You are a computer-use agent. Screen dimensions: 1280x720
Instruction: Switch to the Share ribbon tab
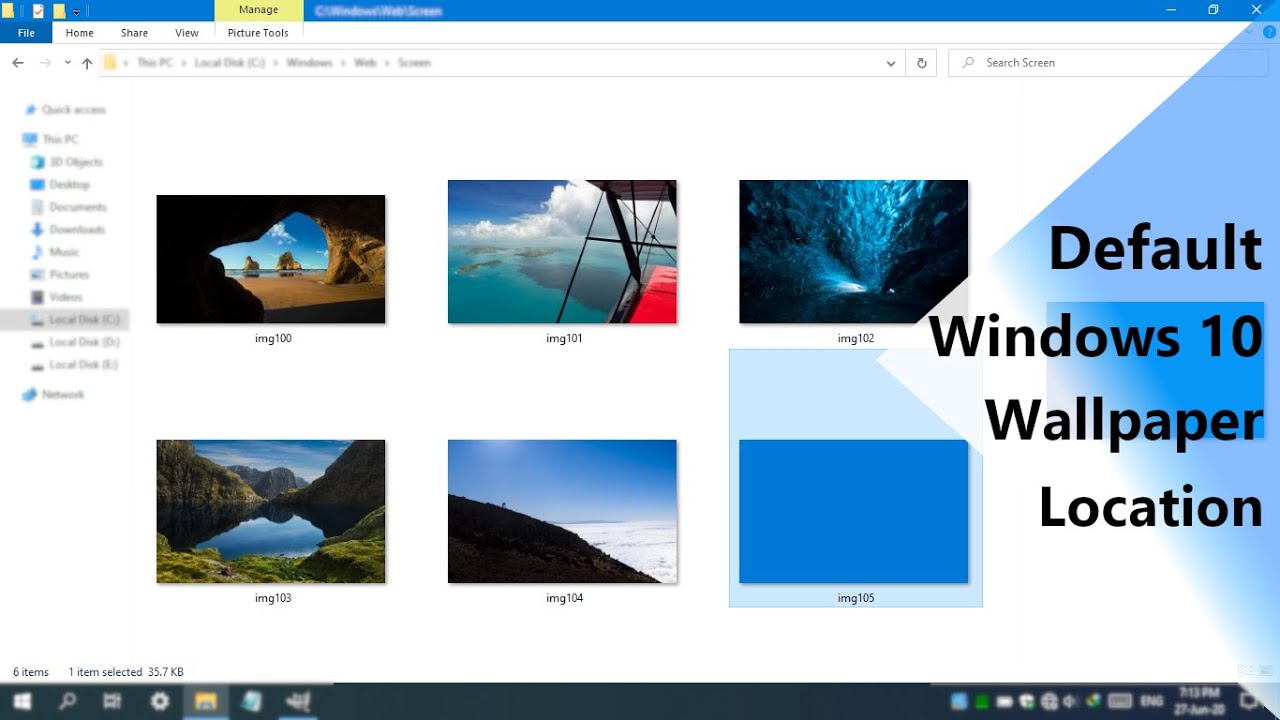[x=135, y=33]
